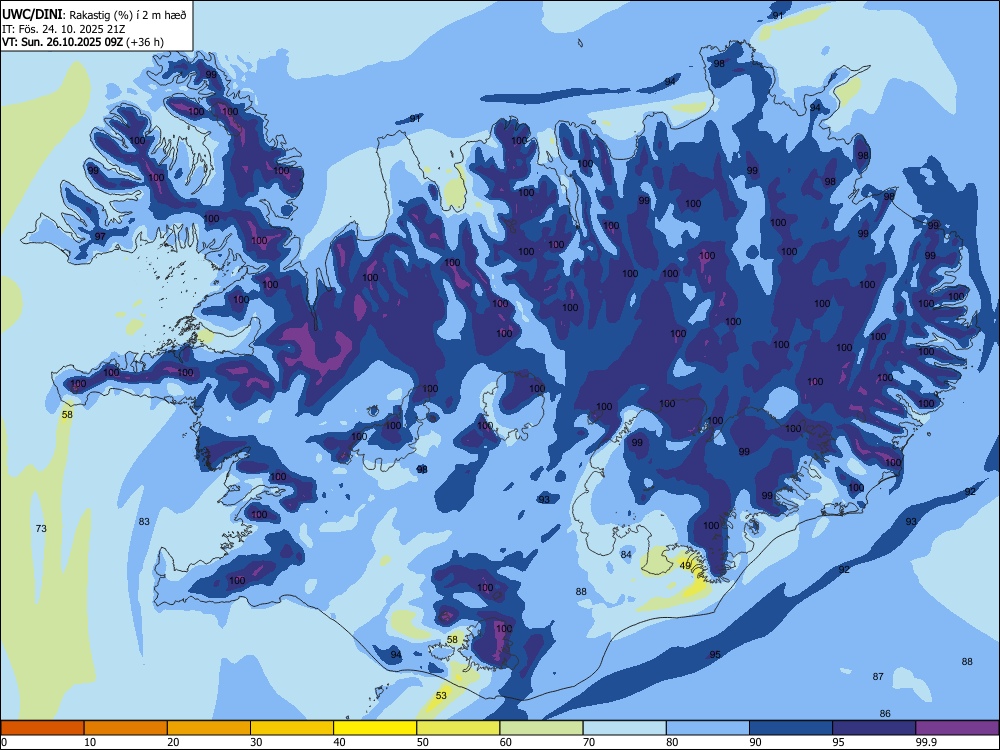
Task: Click the value 87 in the southeast ocean
Action: 878,676
